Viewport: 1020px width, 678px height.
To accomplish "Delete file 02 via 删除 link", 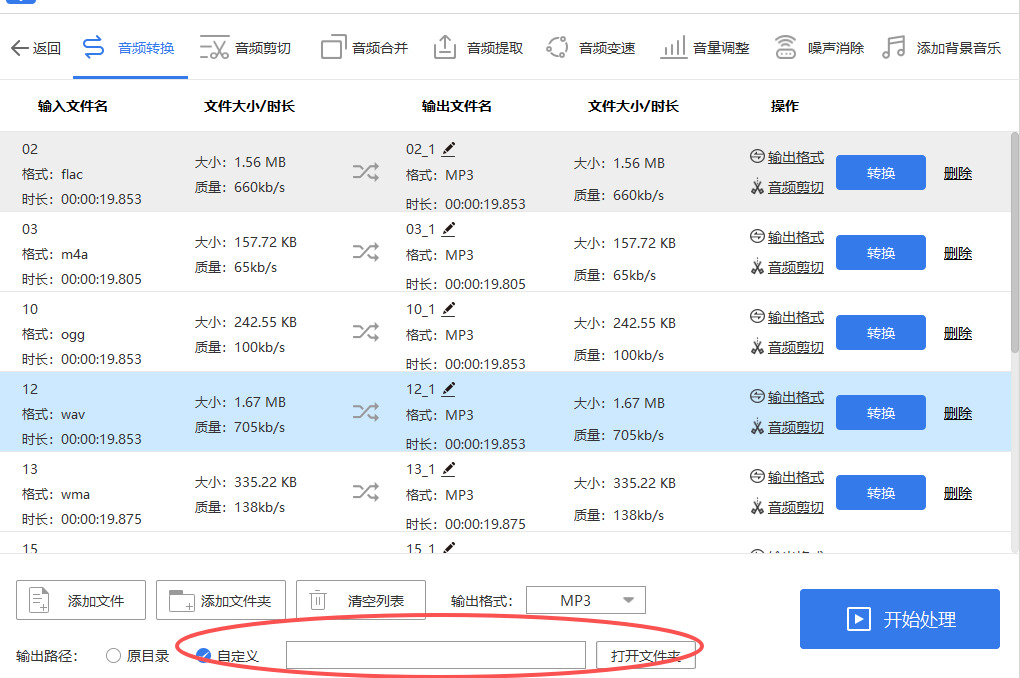I will (x=958, y=173).
